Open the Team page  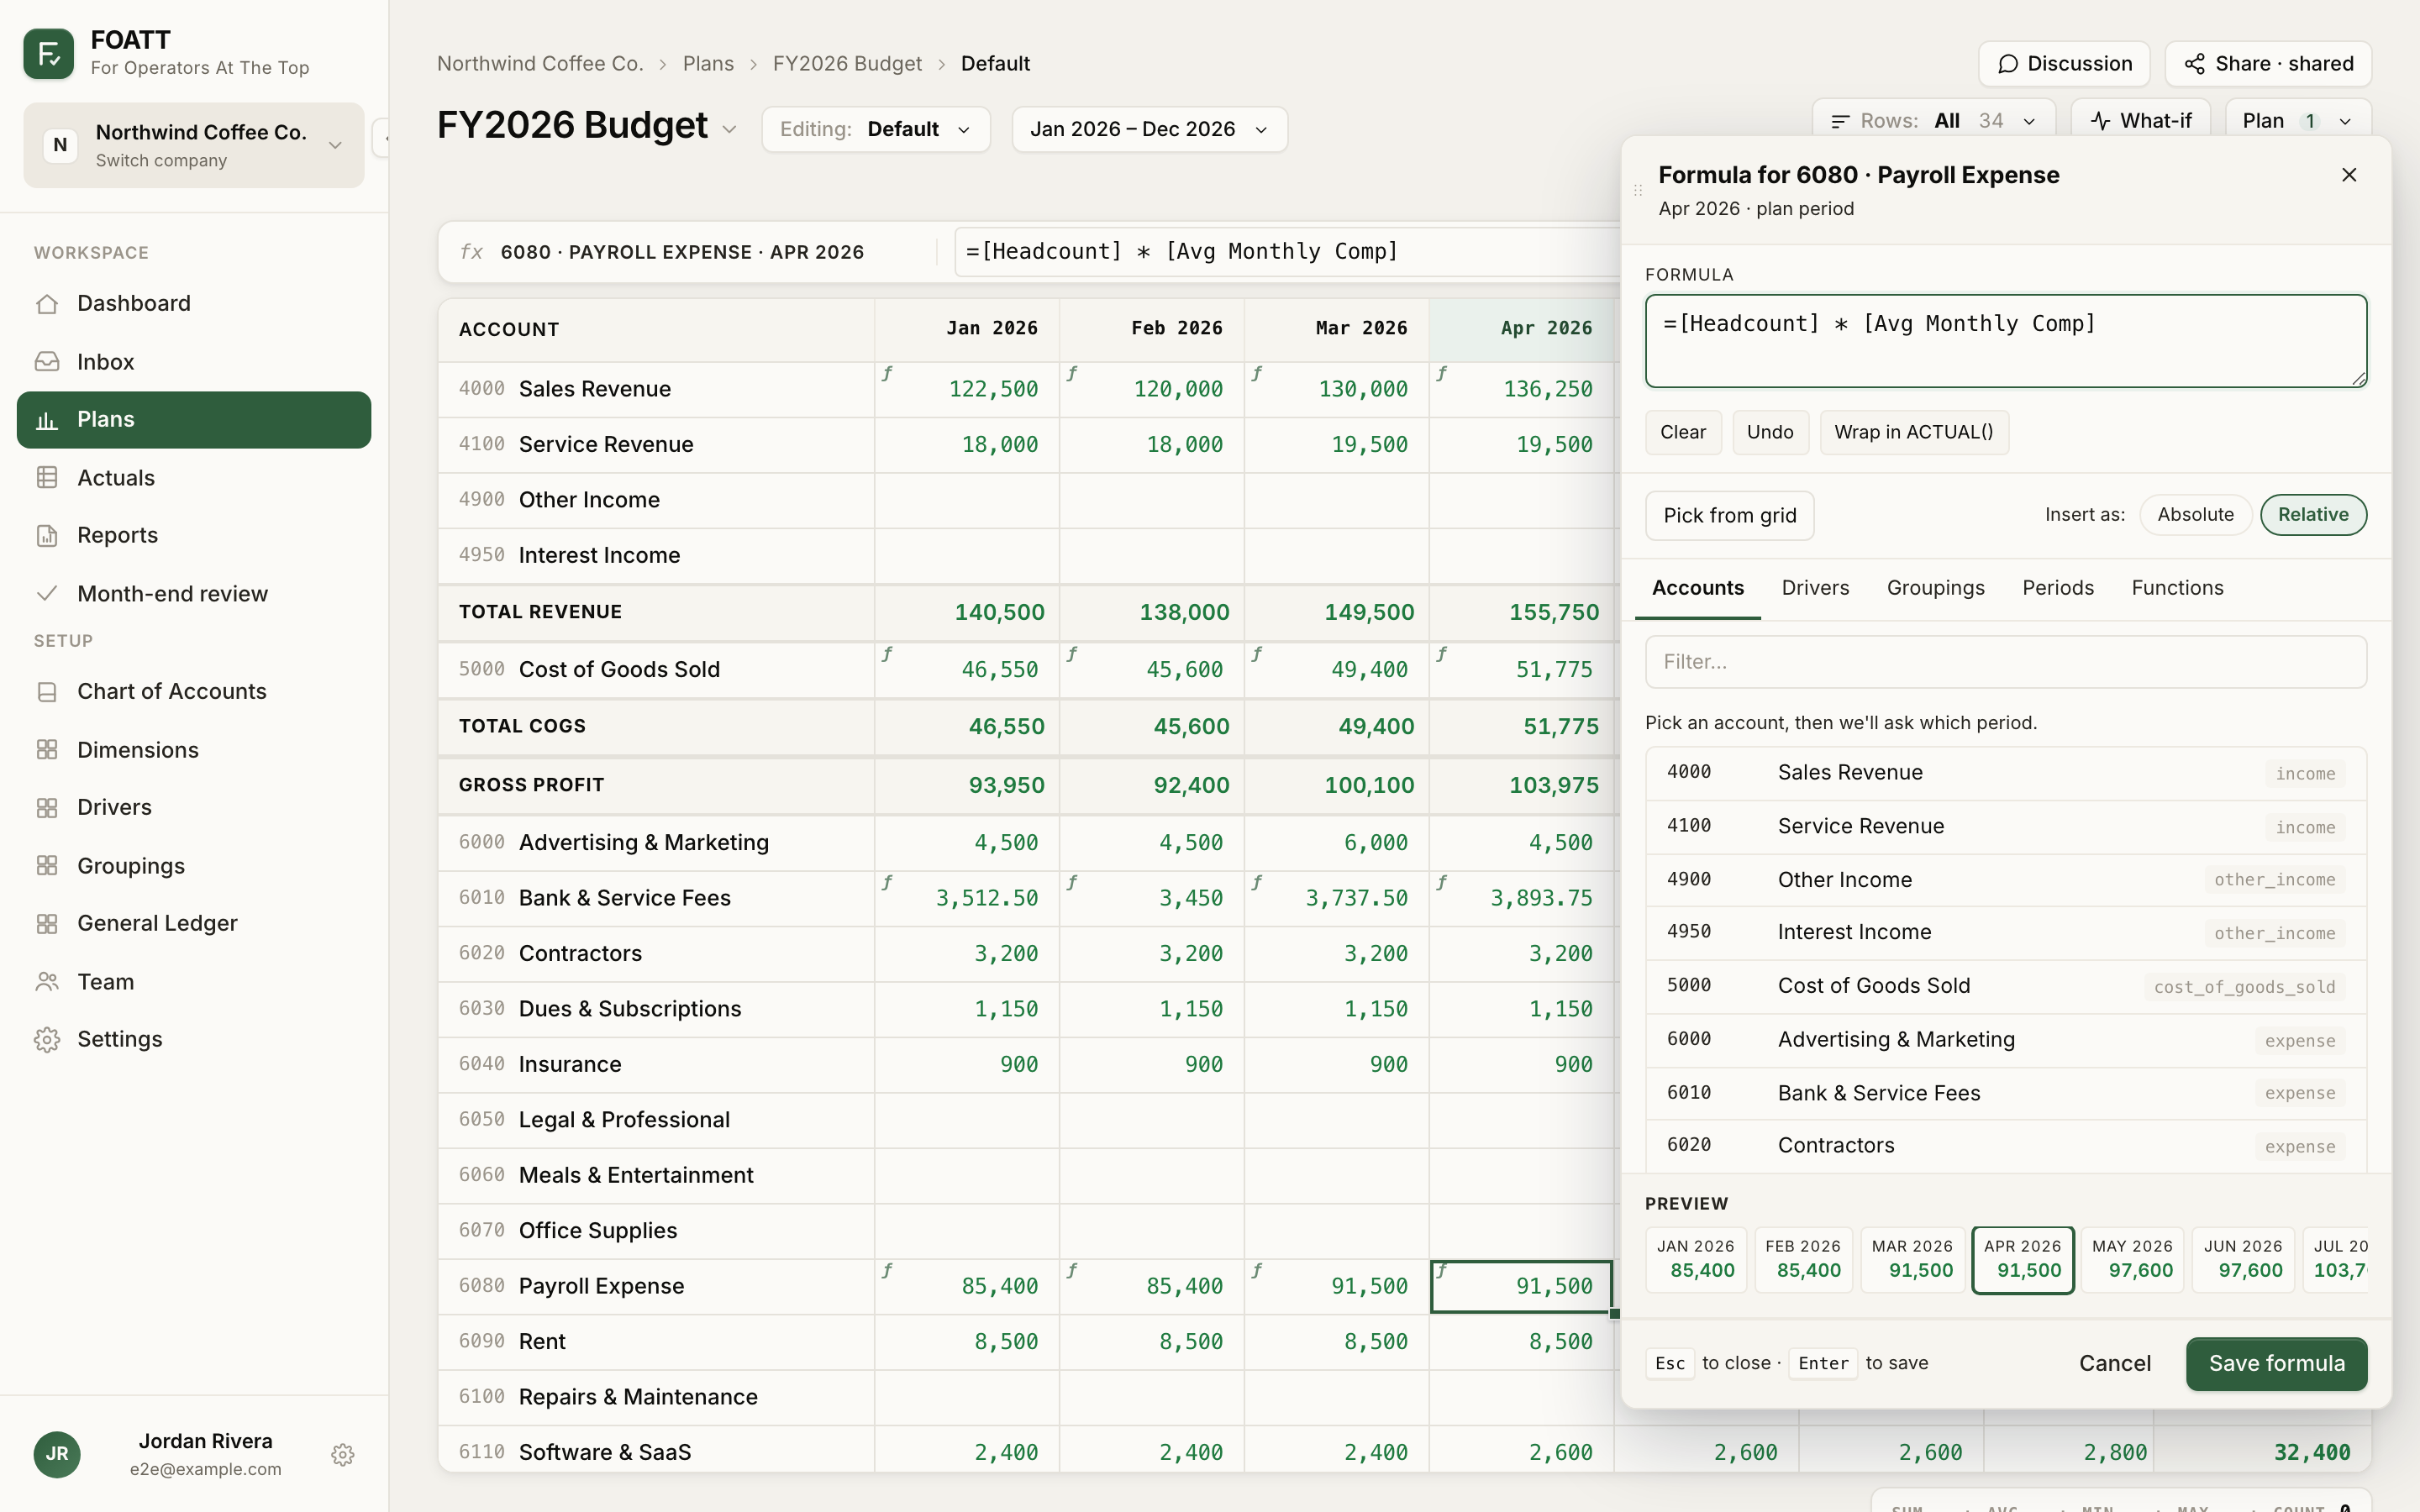(194, 982)
